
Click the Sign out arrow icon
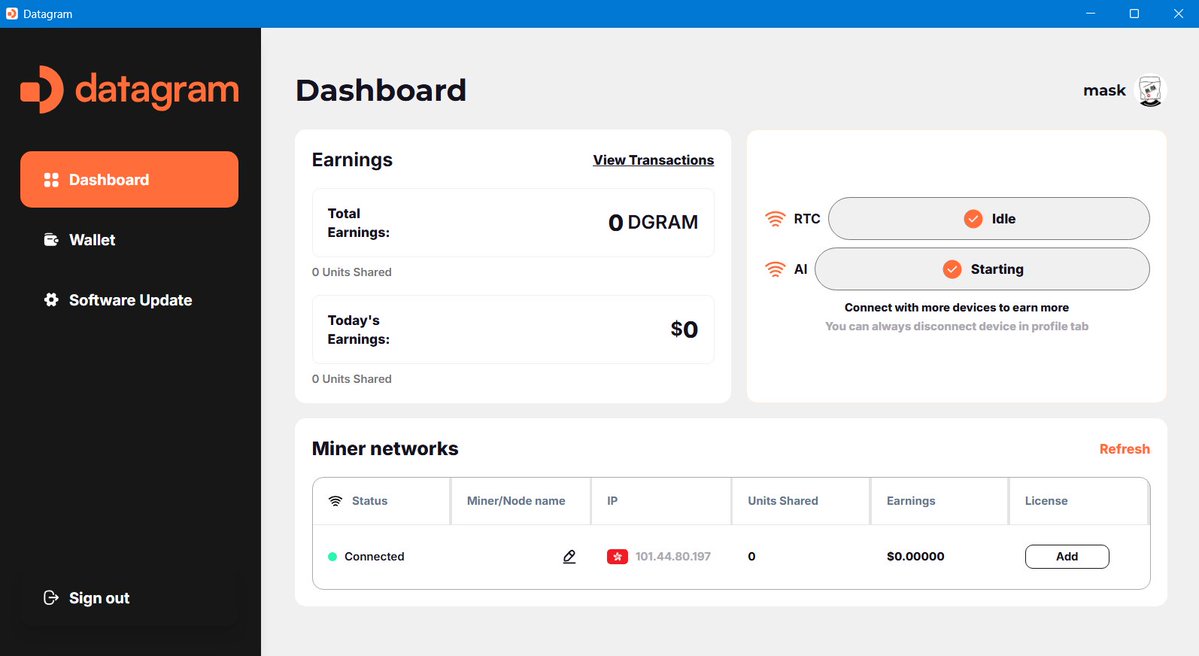tap(51, 598)
